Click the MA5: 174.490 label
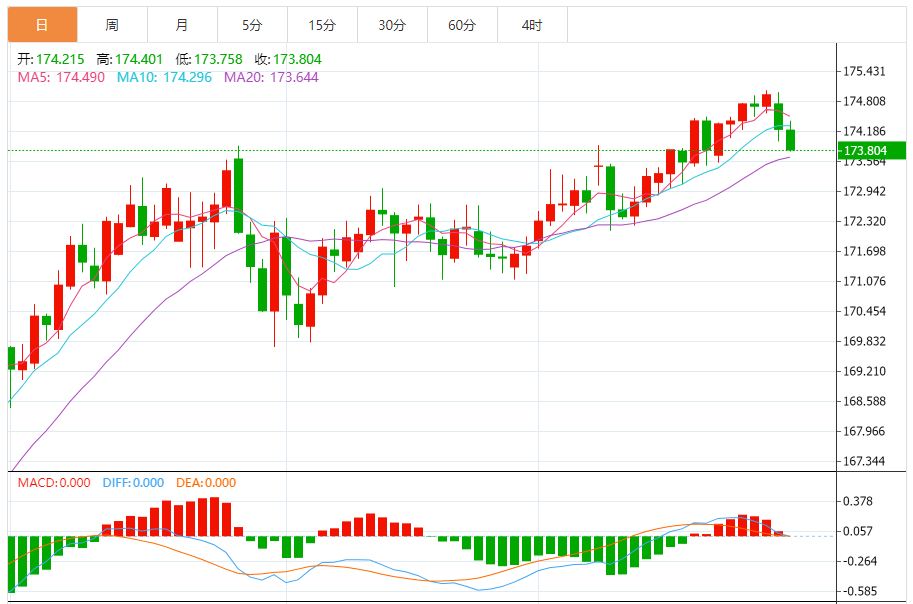Image resolution: width=913 pixels, height=604 pixels. (x=61, y=77)
